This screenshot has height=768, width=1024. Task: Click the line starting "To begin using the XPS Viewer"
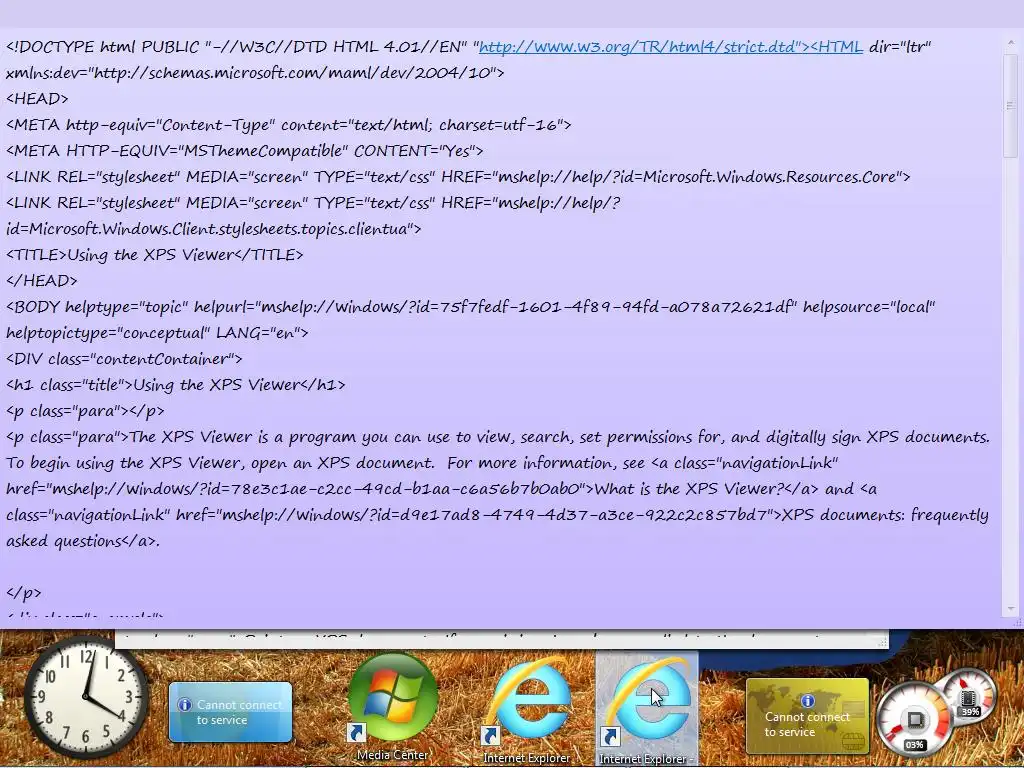point(422,463)
